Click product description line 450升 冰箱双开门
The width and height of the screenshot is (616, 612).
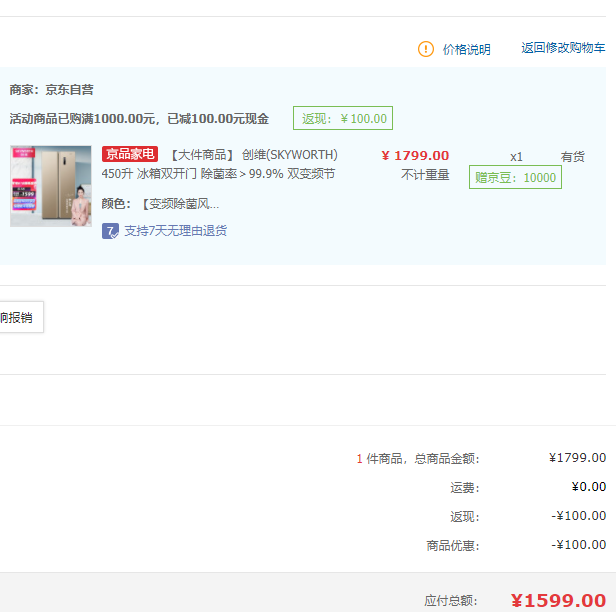point(218,174)
